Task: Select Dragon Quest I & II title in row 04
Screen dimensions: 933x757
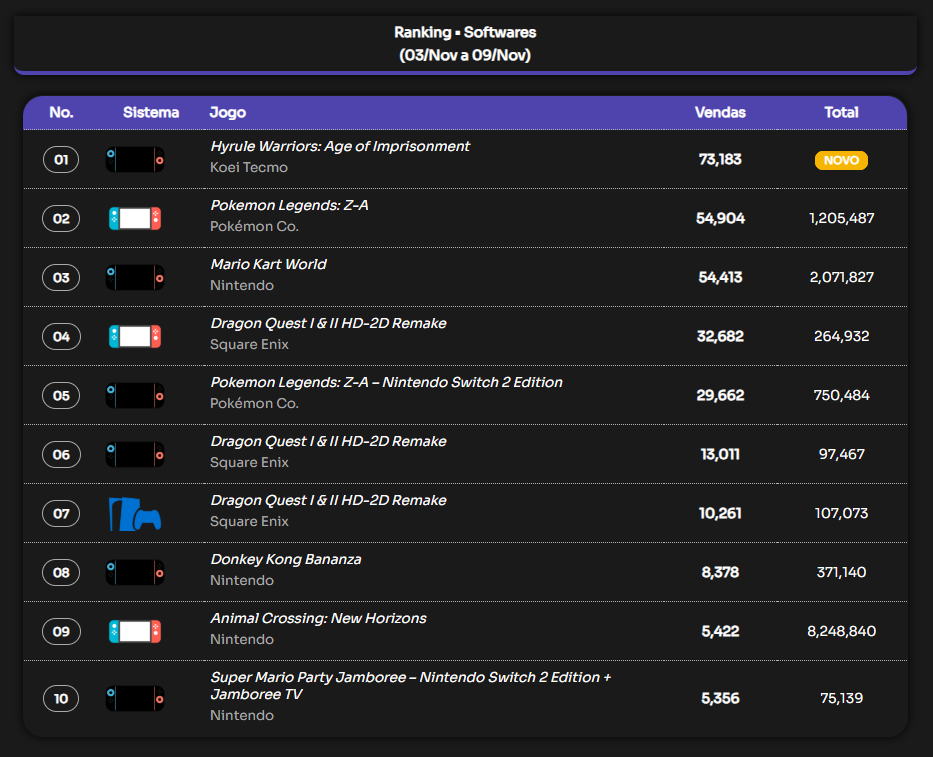Action: coord(328,323)
